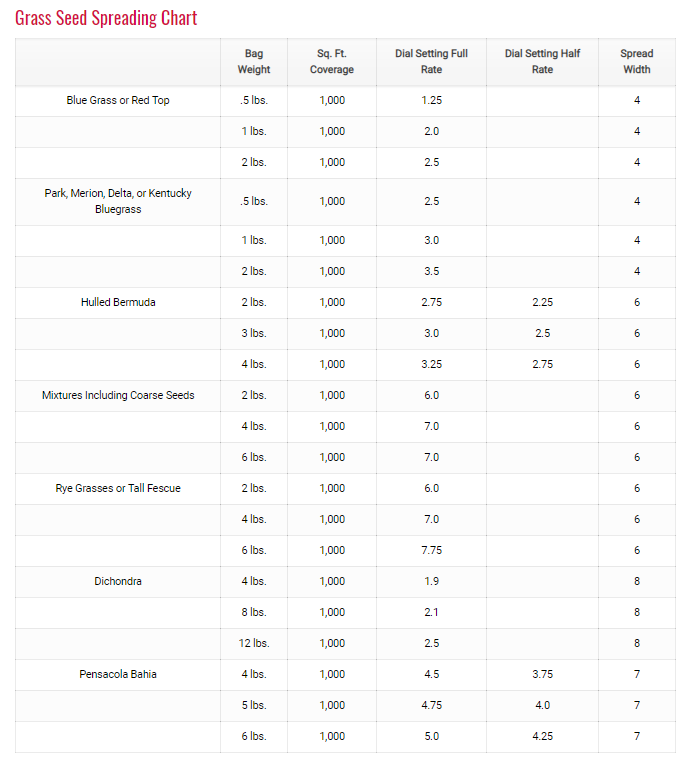
Task: Select the Bag Weight column header
Action: (254, 62)
